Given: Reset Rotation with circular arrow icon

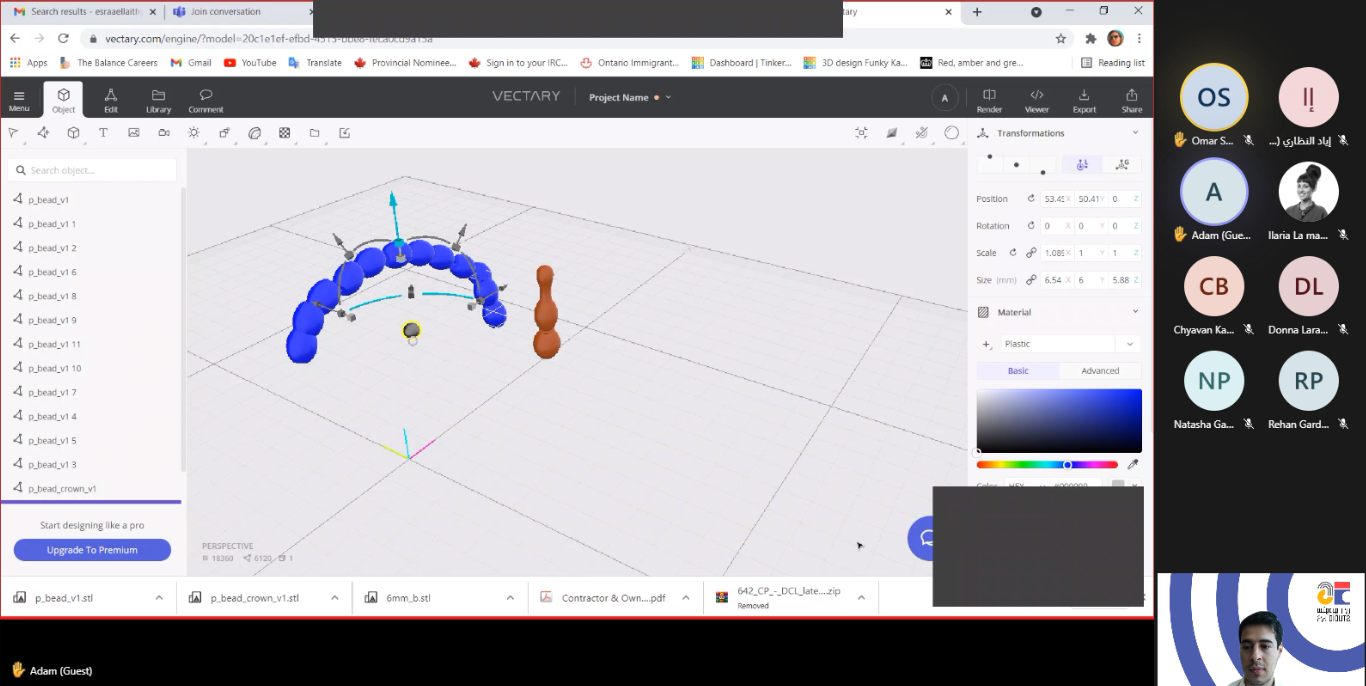Looking at the screenshot, I should coord(1031,226).
